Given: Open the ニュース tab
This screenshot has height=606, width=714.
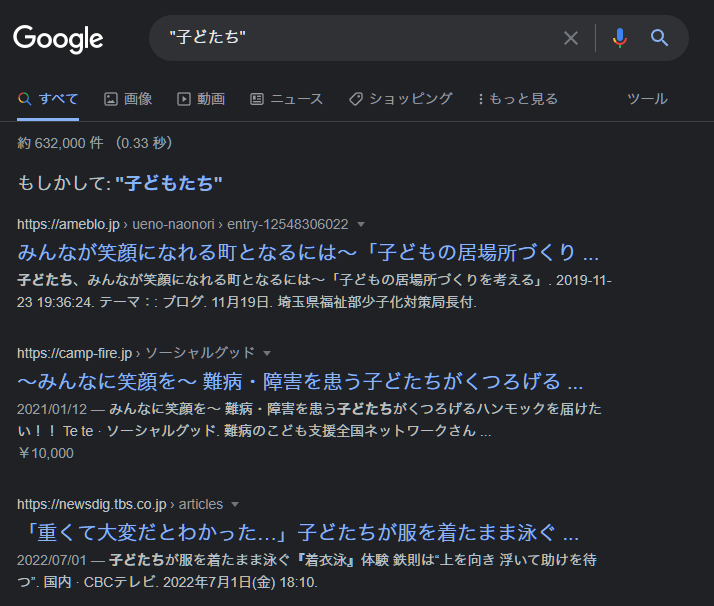Looking at the screenshot, I should (x=286, y=99).
